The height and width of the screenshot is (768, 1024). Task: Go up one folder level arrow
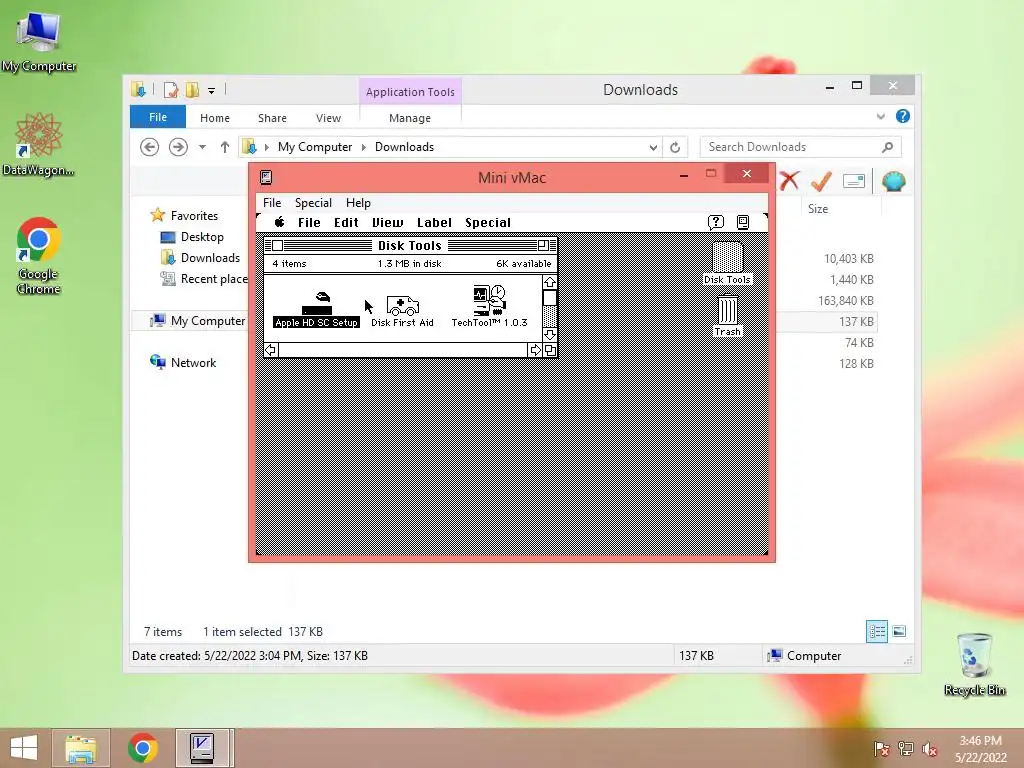[225, 147]
